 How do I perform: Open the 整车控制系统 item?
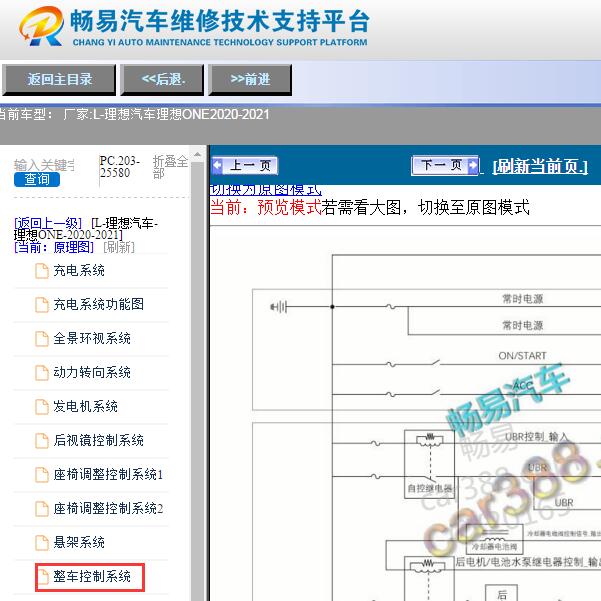click(x=92, y=576)
